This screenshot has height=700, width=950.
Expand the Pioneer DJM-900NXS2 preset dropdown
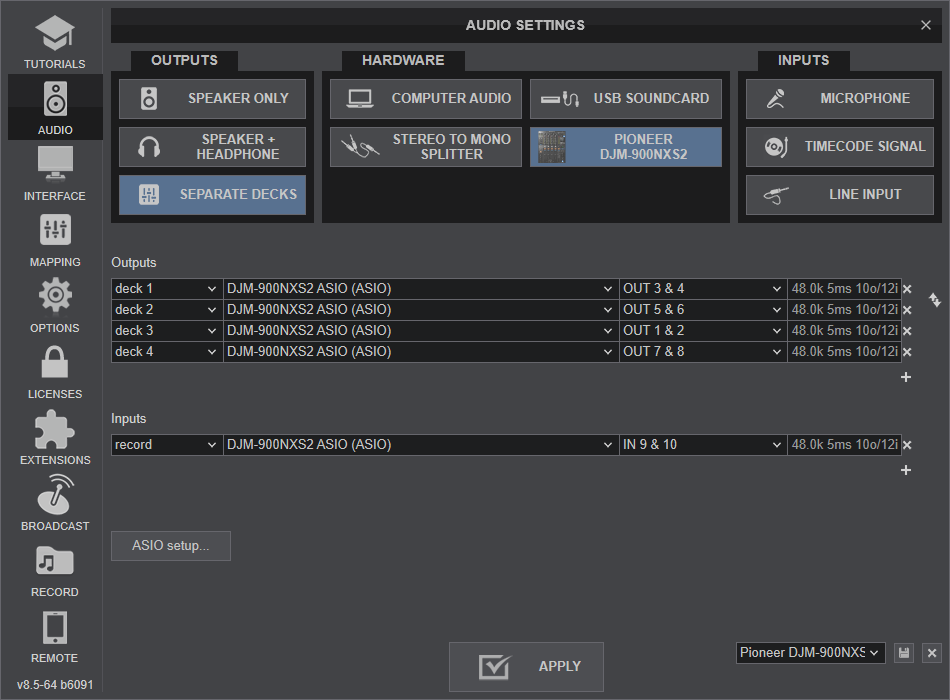pyautogui.click(x=810, y=653)
